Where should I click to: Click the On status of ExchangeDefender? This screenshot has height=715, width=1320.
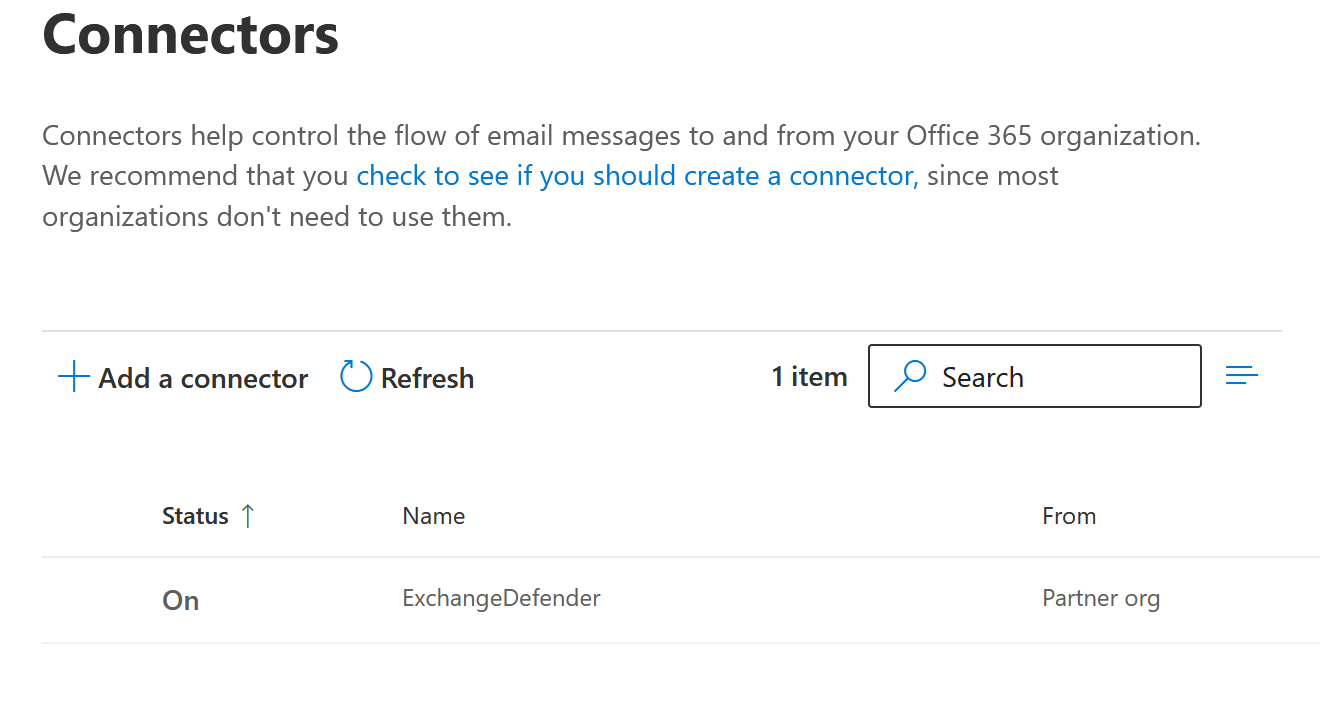click(x=180, y=600)
